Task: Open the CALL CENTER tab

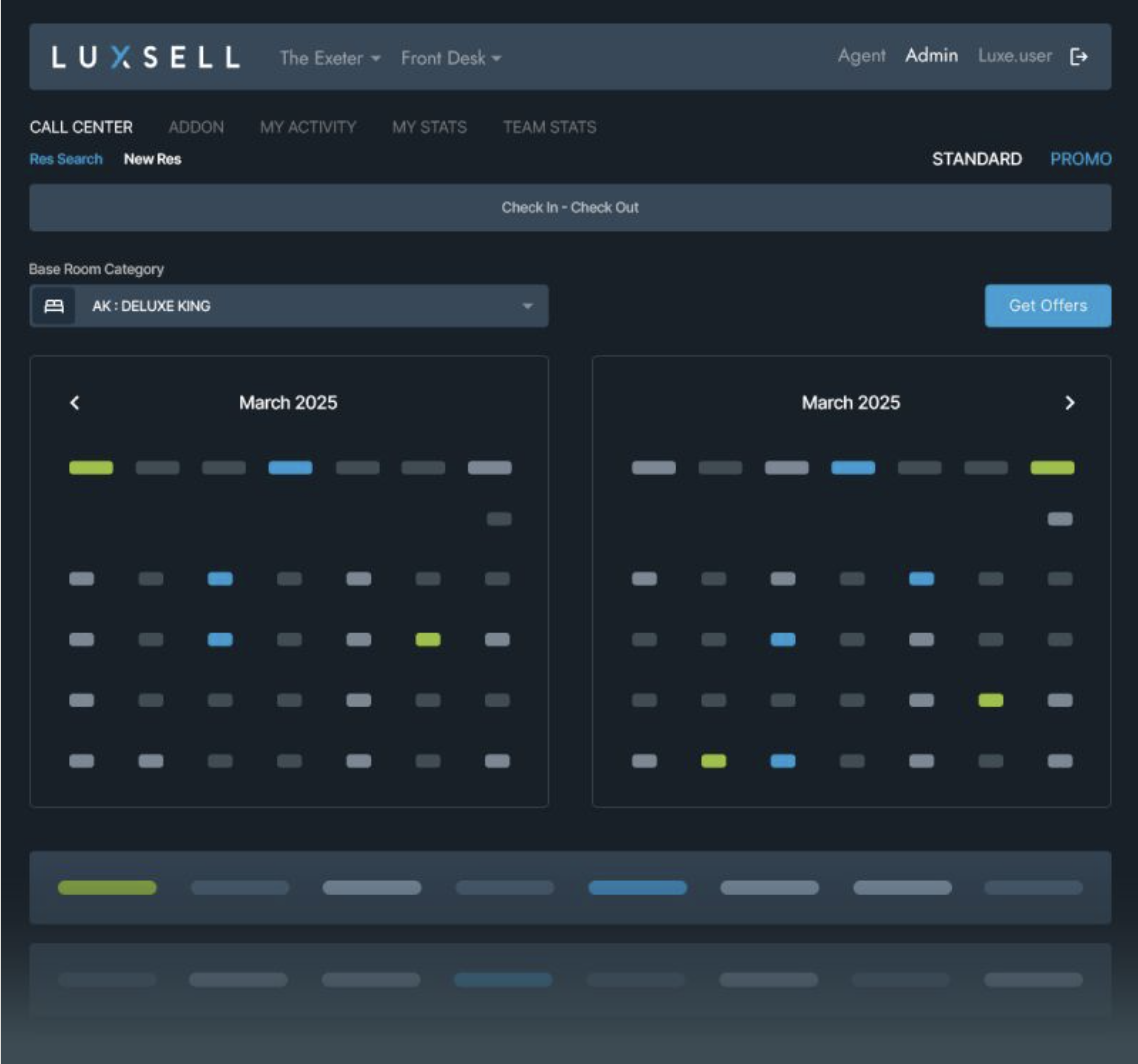Action: click(81, 127)
